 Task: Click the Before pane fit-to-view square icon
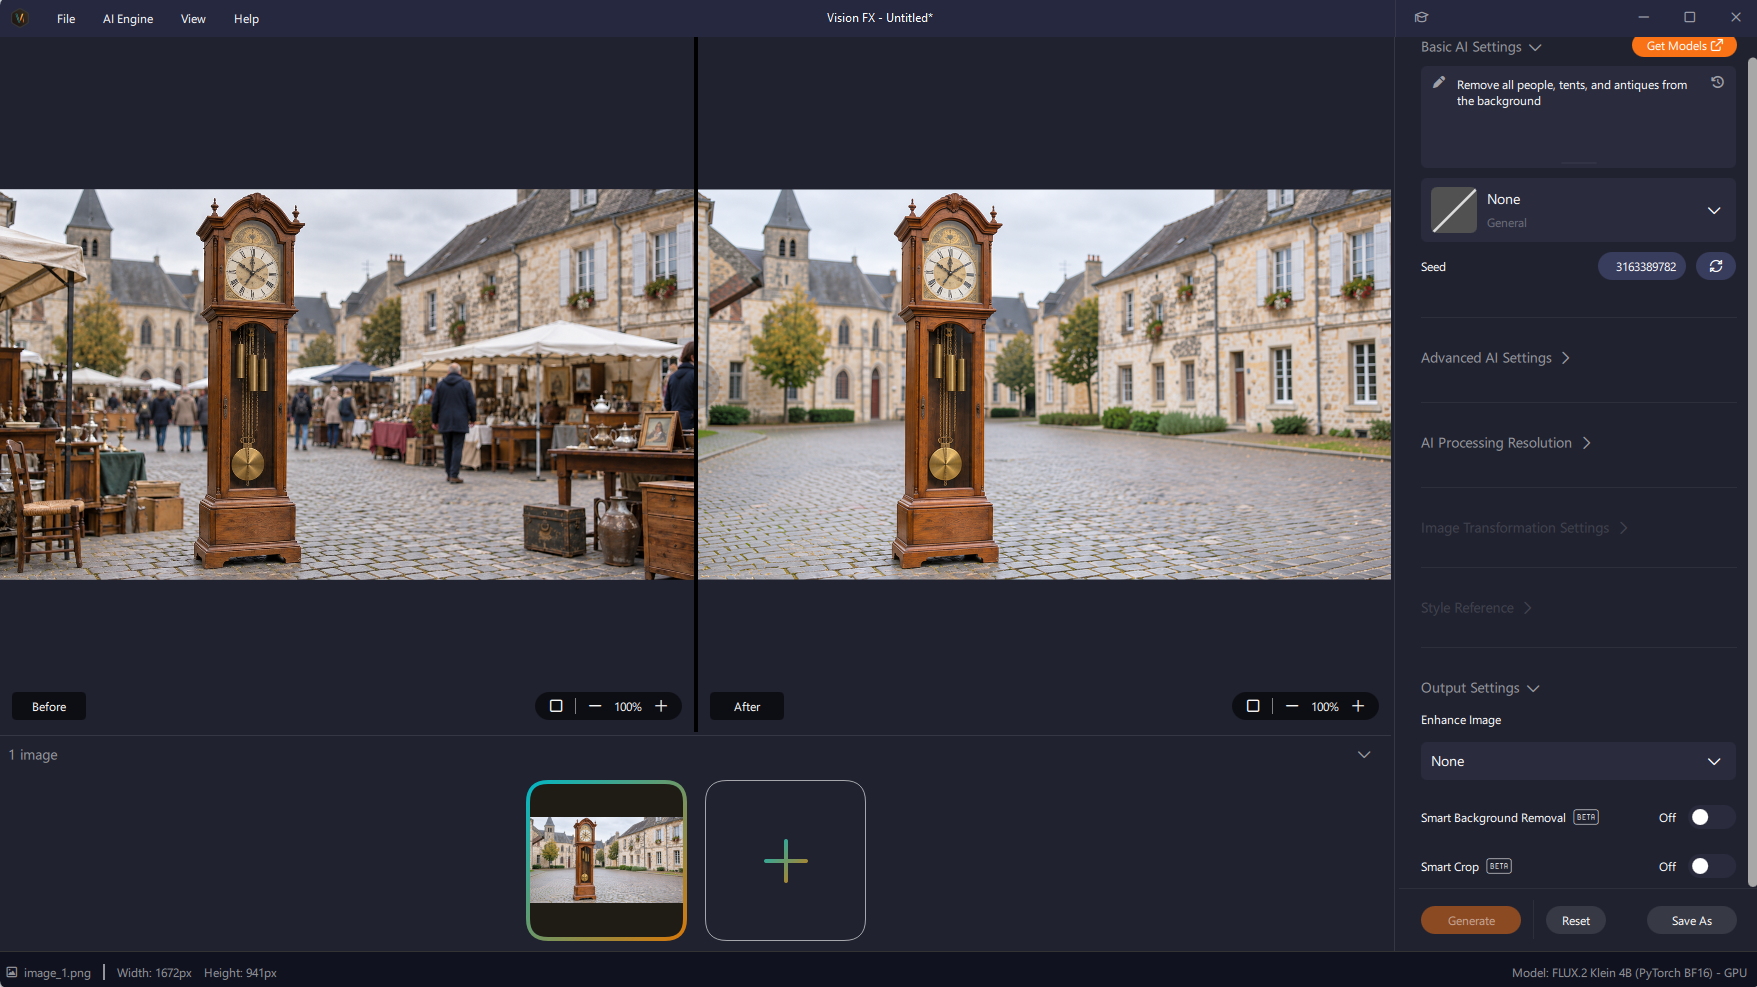[556, 706]
